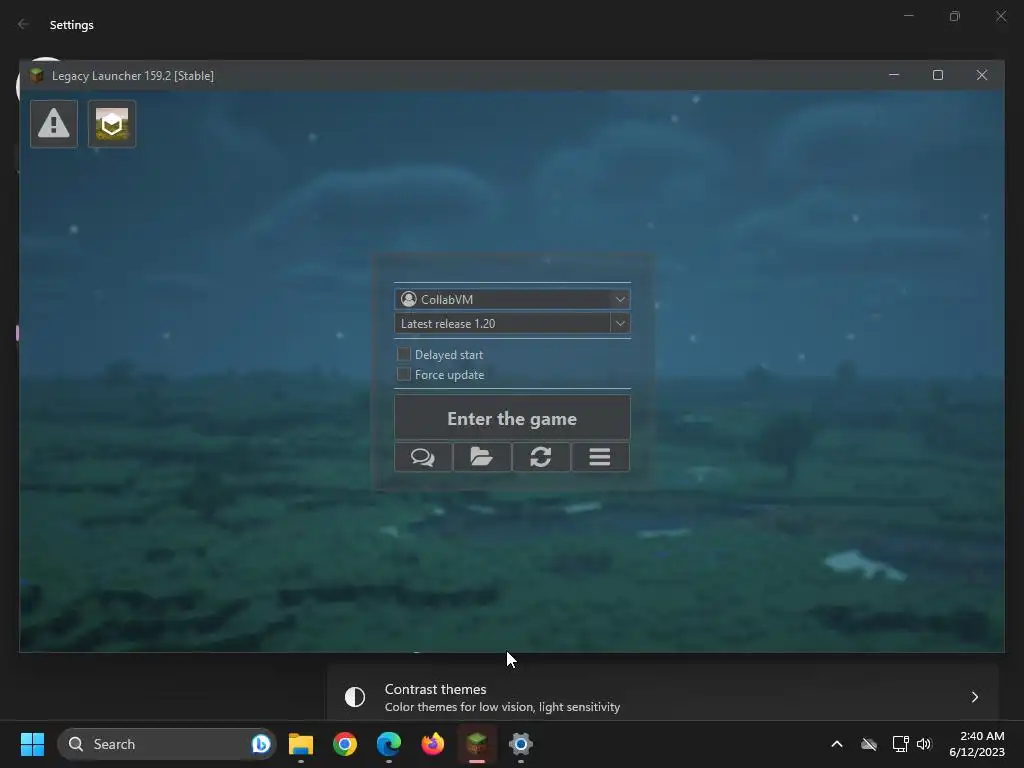
Task: Click the taskbar Search box
Action: 167,744
